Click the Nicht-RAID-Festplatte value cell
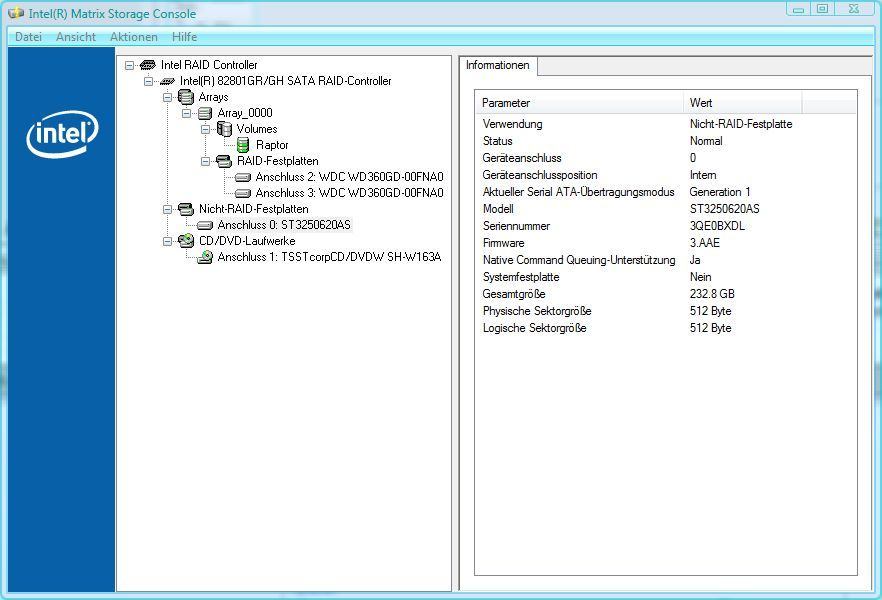This screenshot has height=600, width=882. [741, 124]
